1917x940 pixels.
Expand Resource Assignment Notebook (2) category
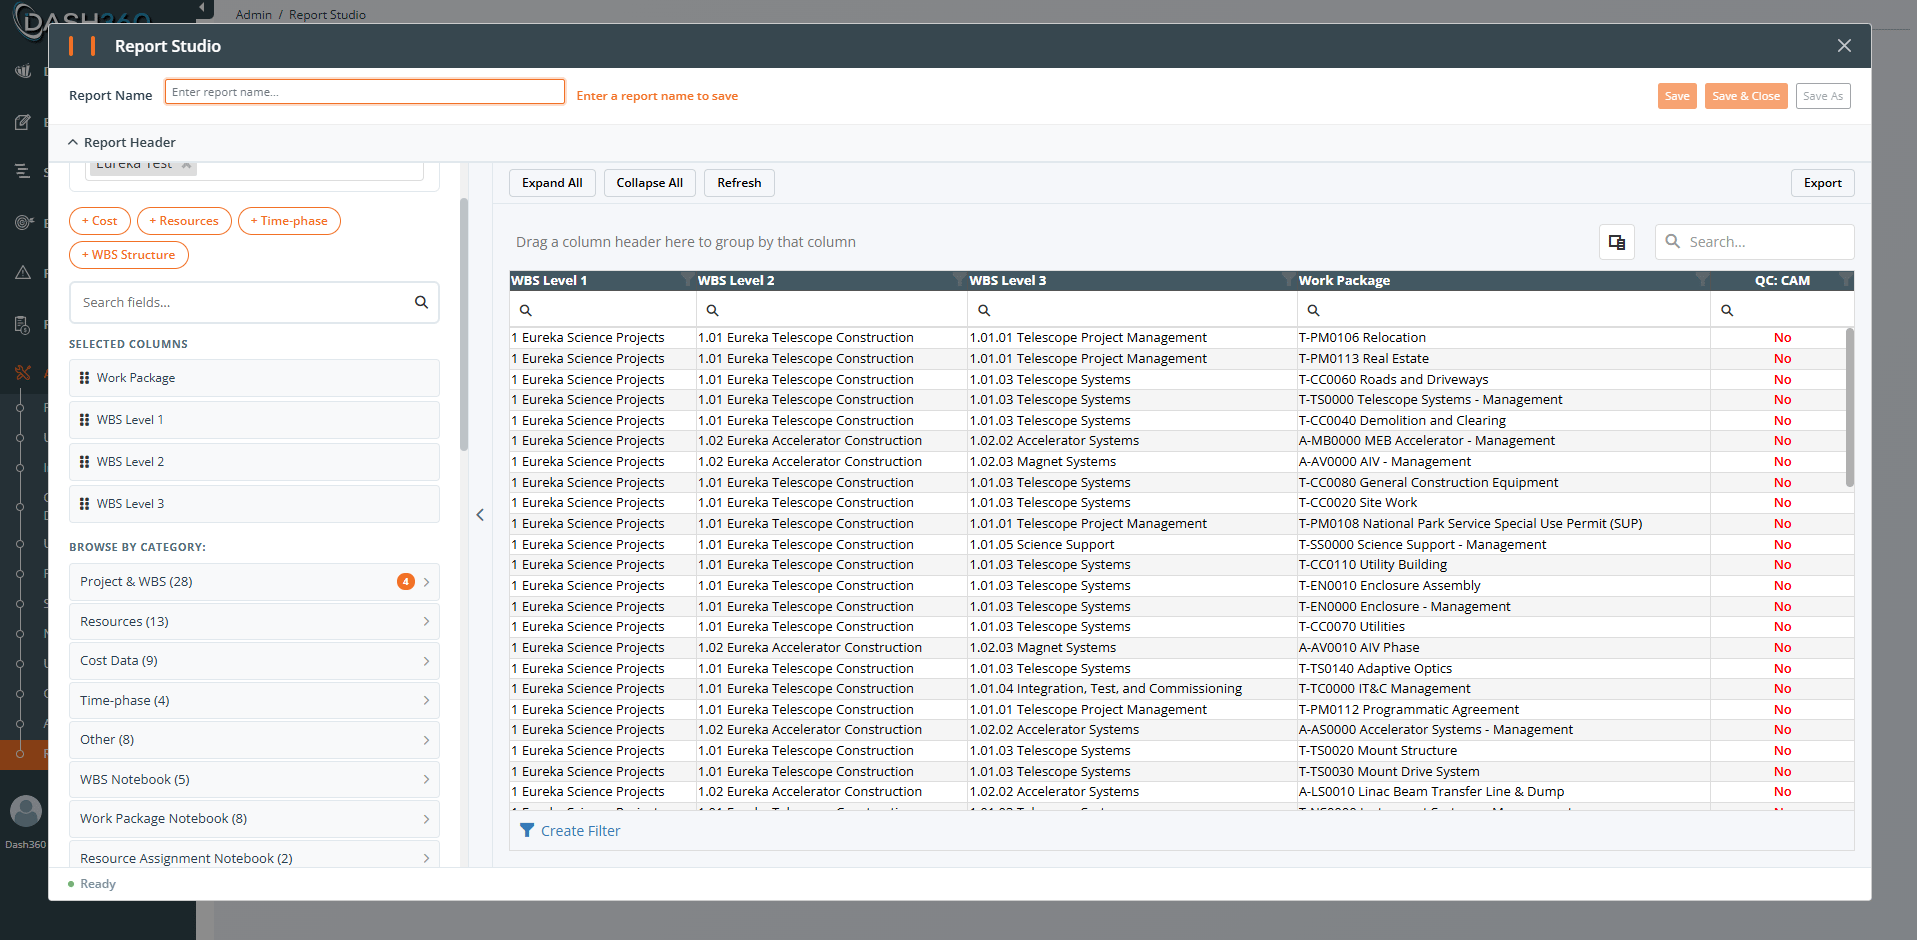(x=254, y=855)
